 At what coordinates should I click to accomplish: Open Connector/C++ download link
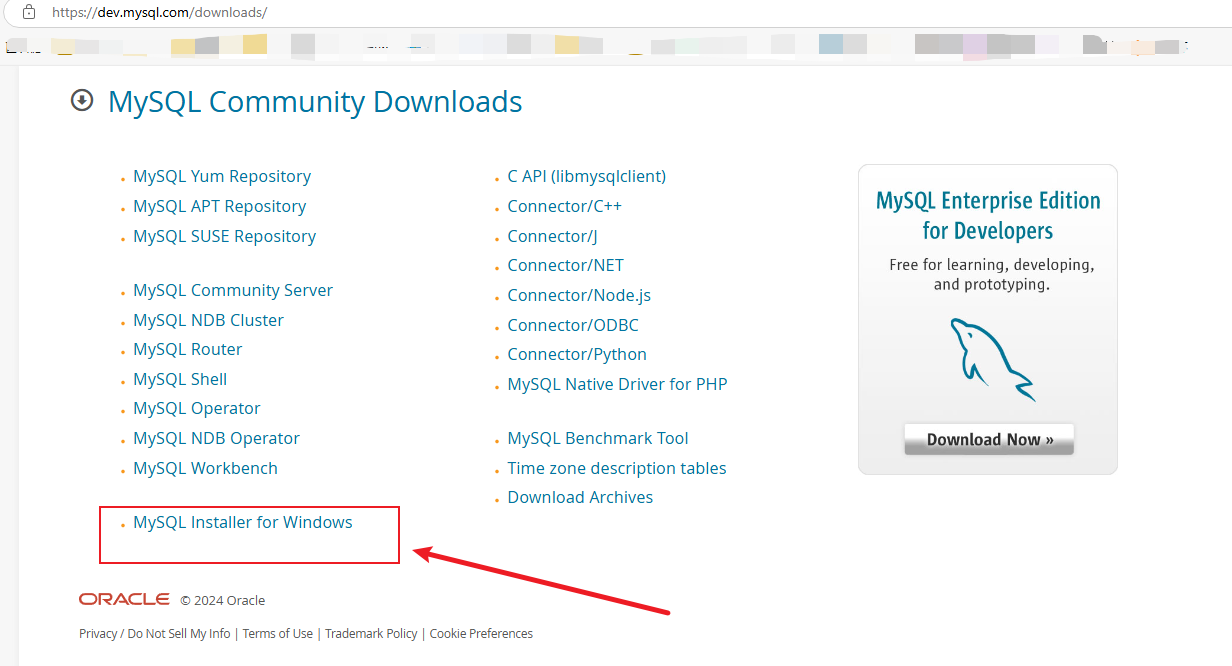click(565, 206)
